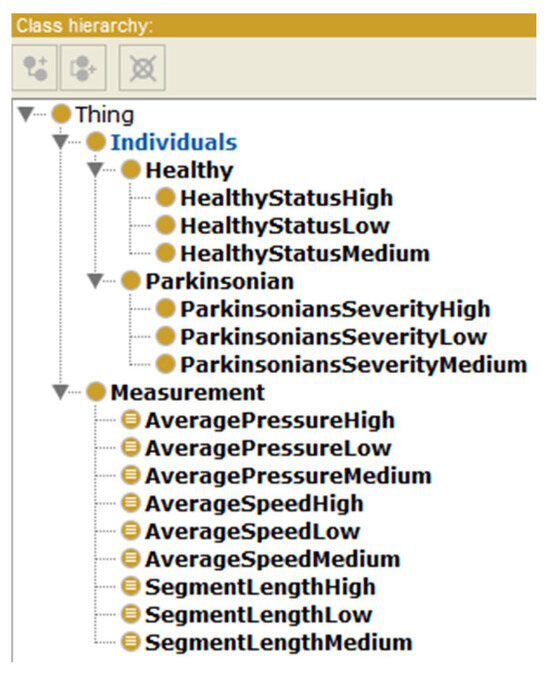Screen dimensions: 550x677
Task: Select the ParkinsoniansSeverityMedium class
Action: [354, 364]
